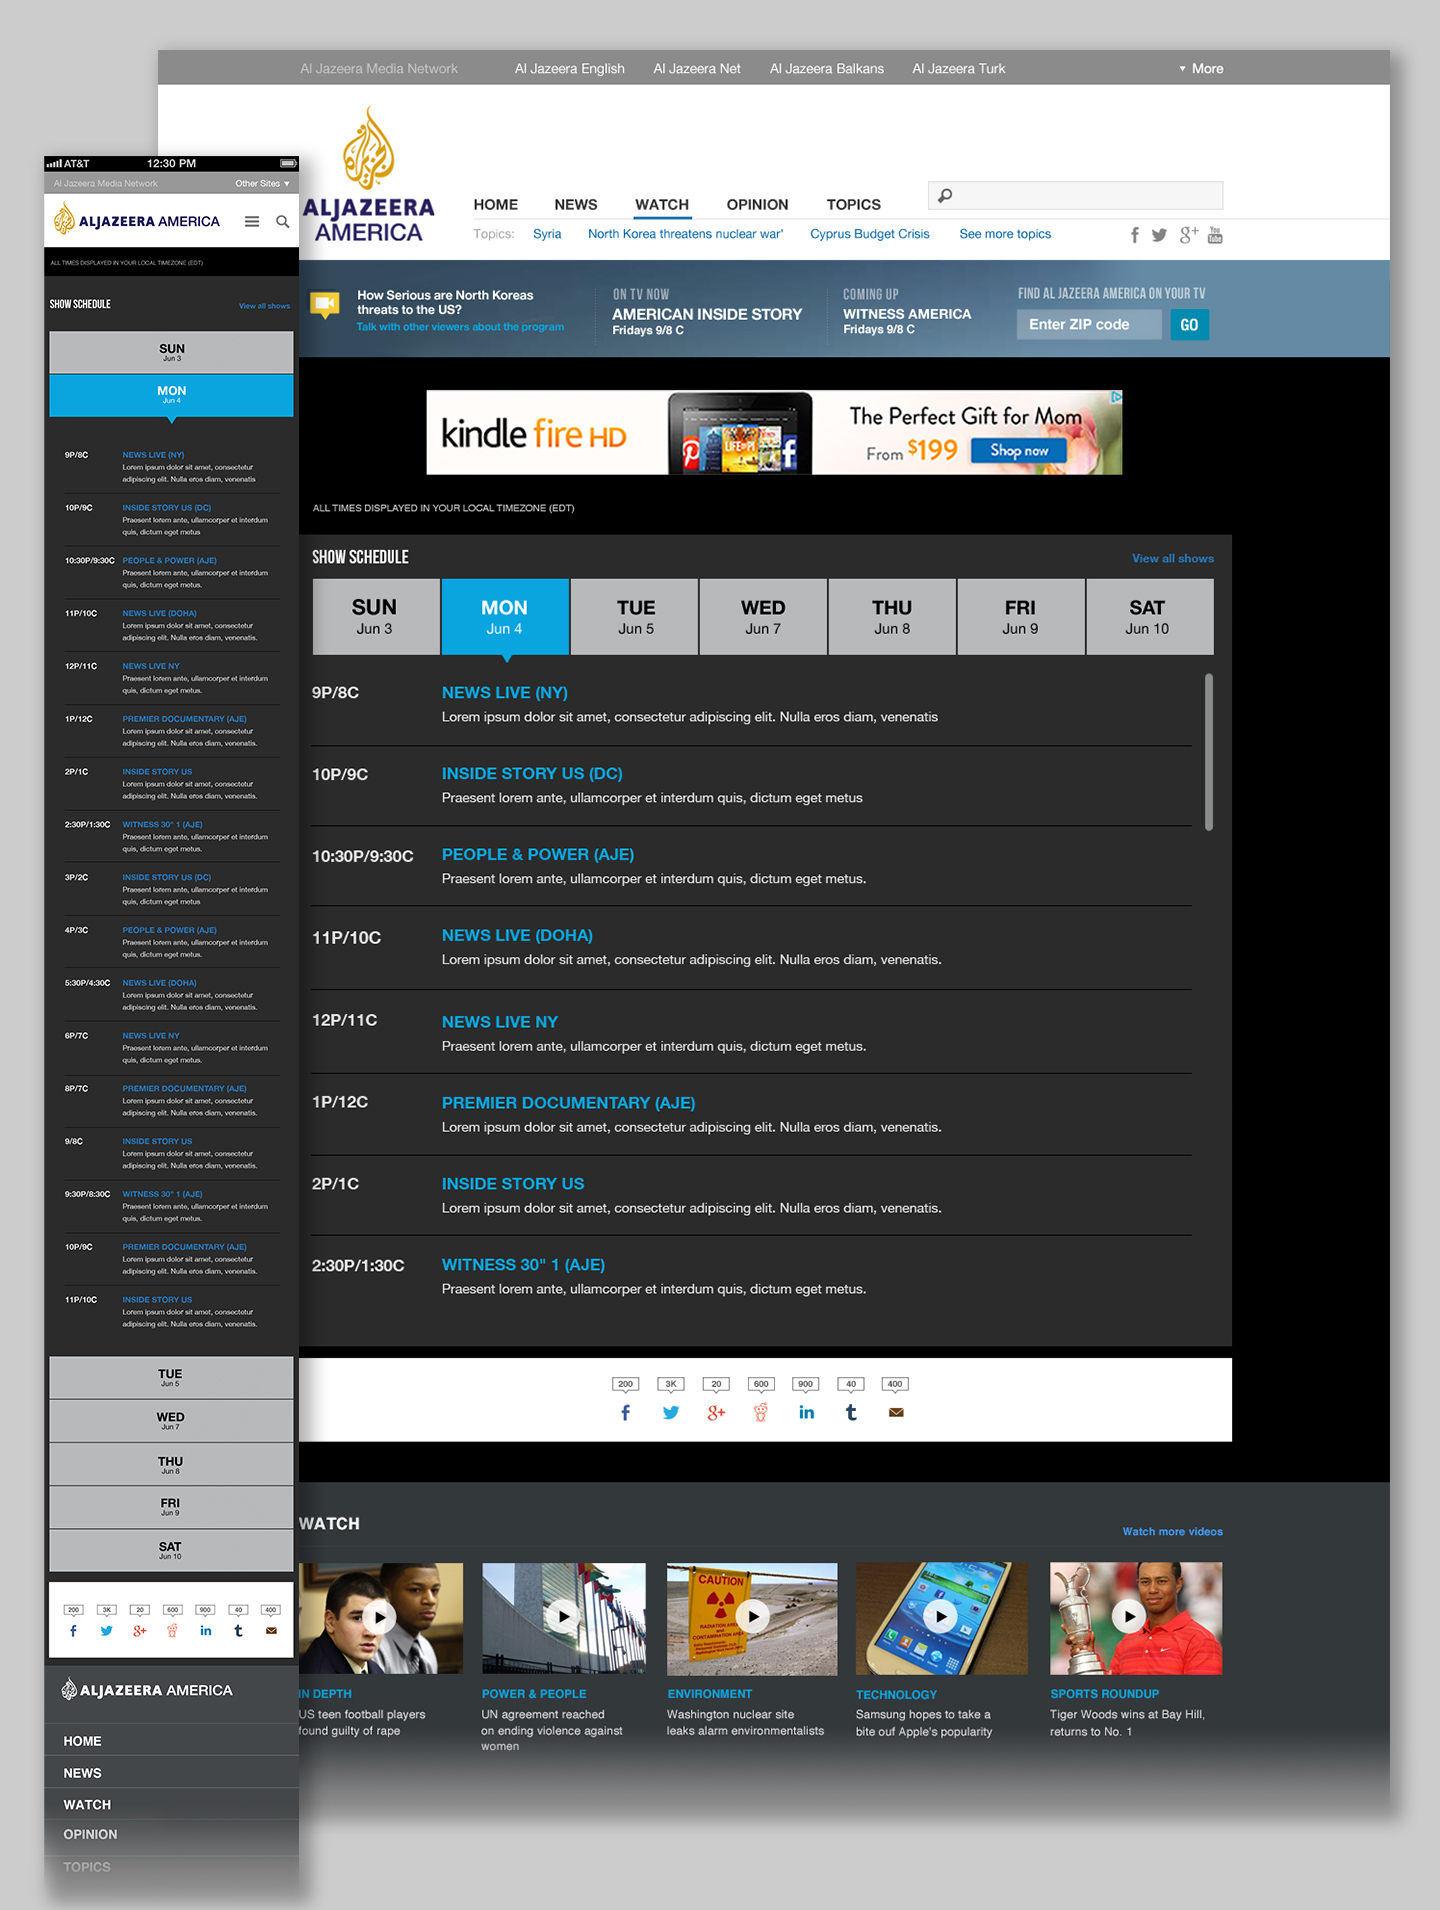This screenshot has height=1910, width=1440.
Task: Click the mobile header Al Jazeera America logo
Action: click(x=136, y=219)
